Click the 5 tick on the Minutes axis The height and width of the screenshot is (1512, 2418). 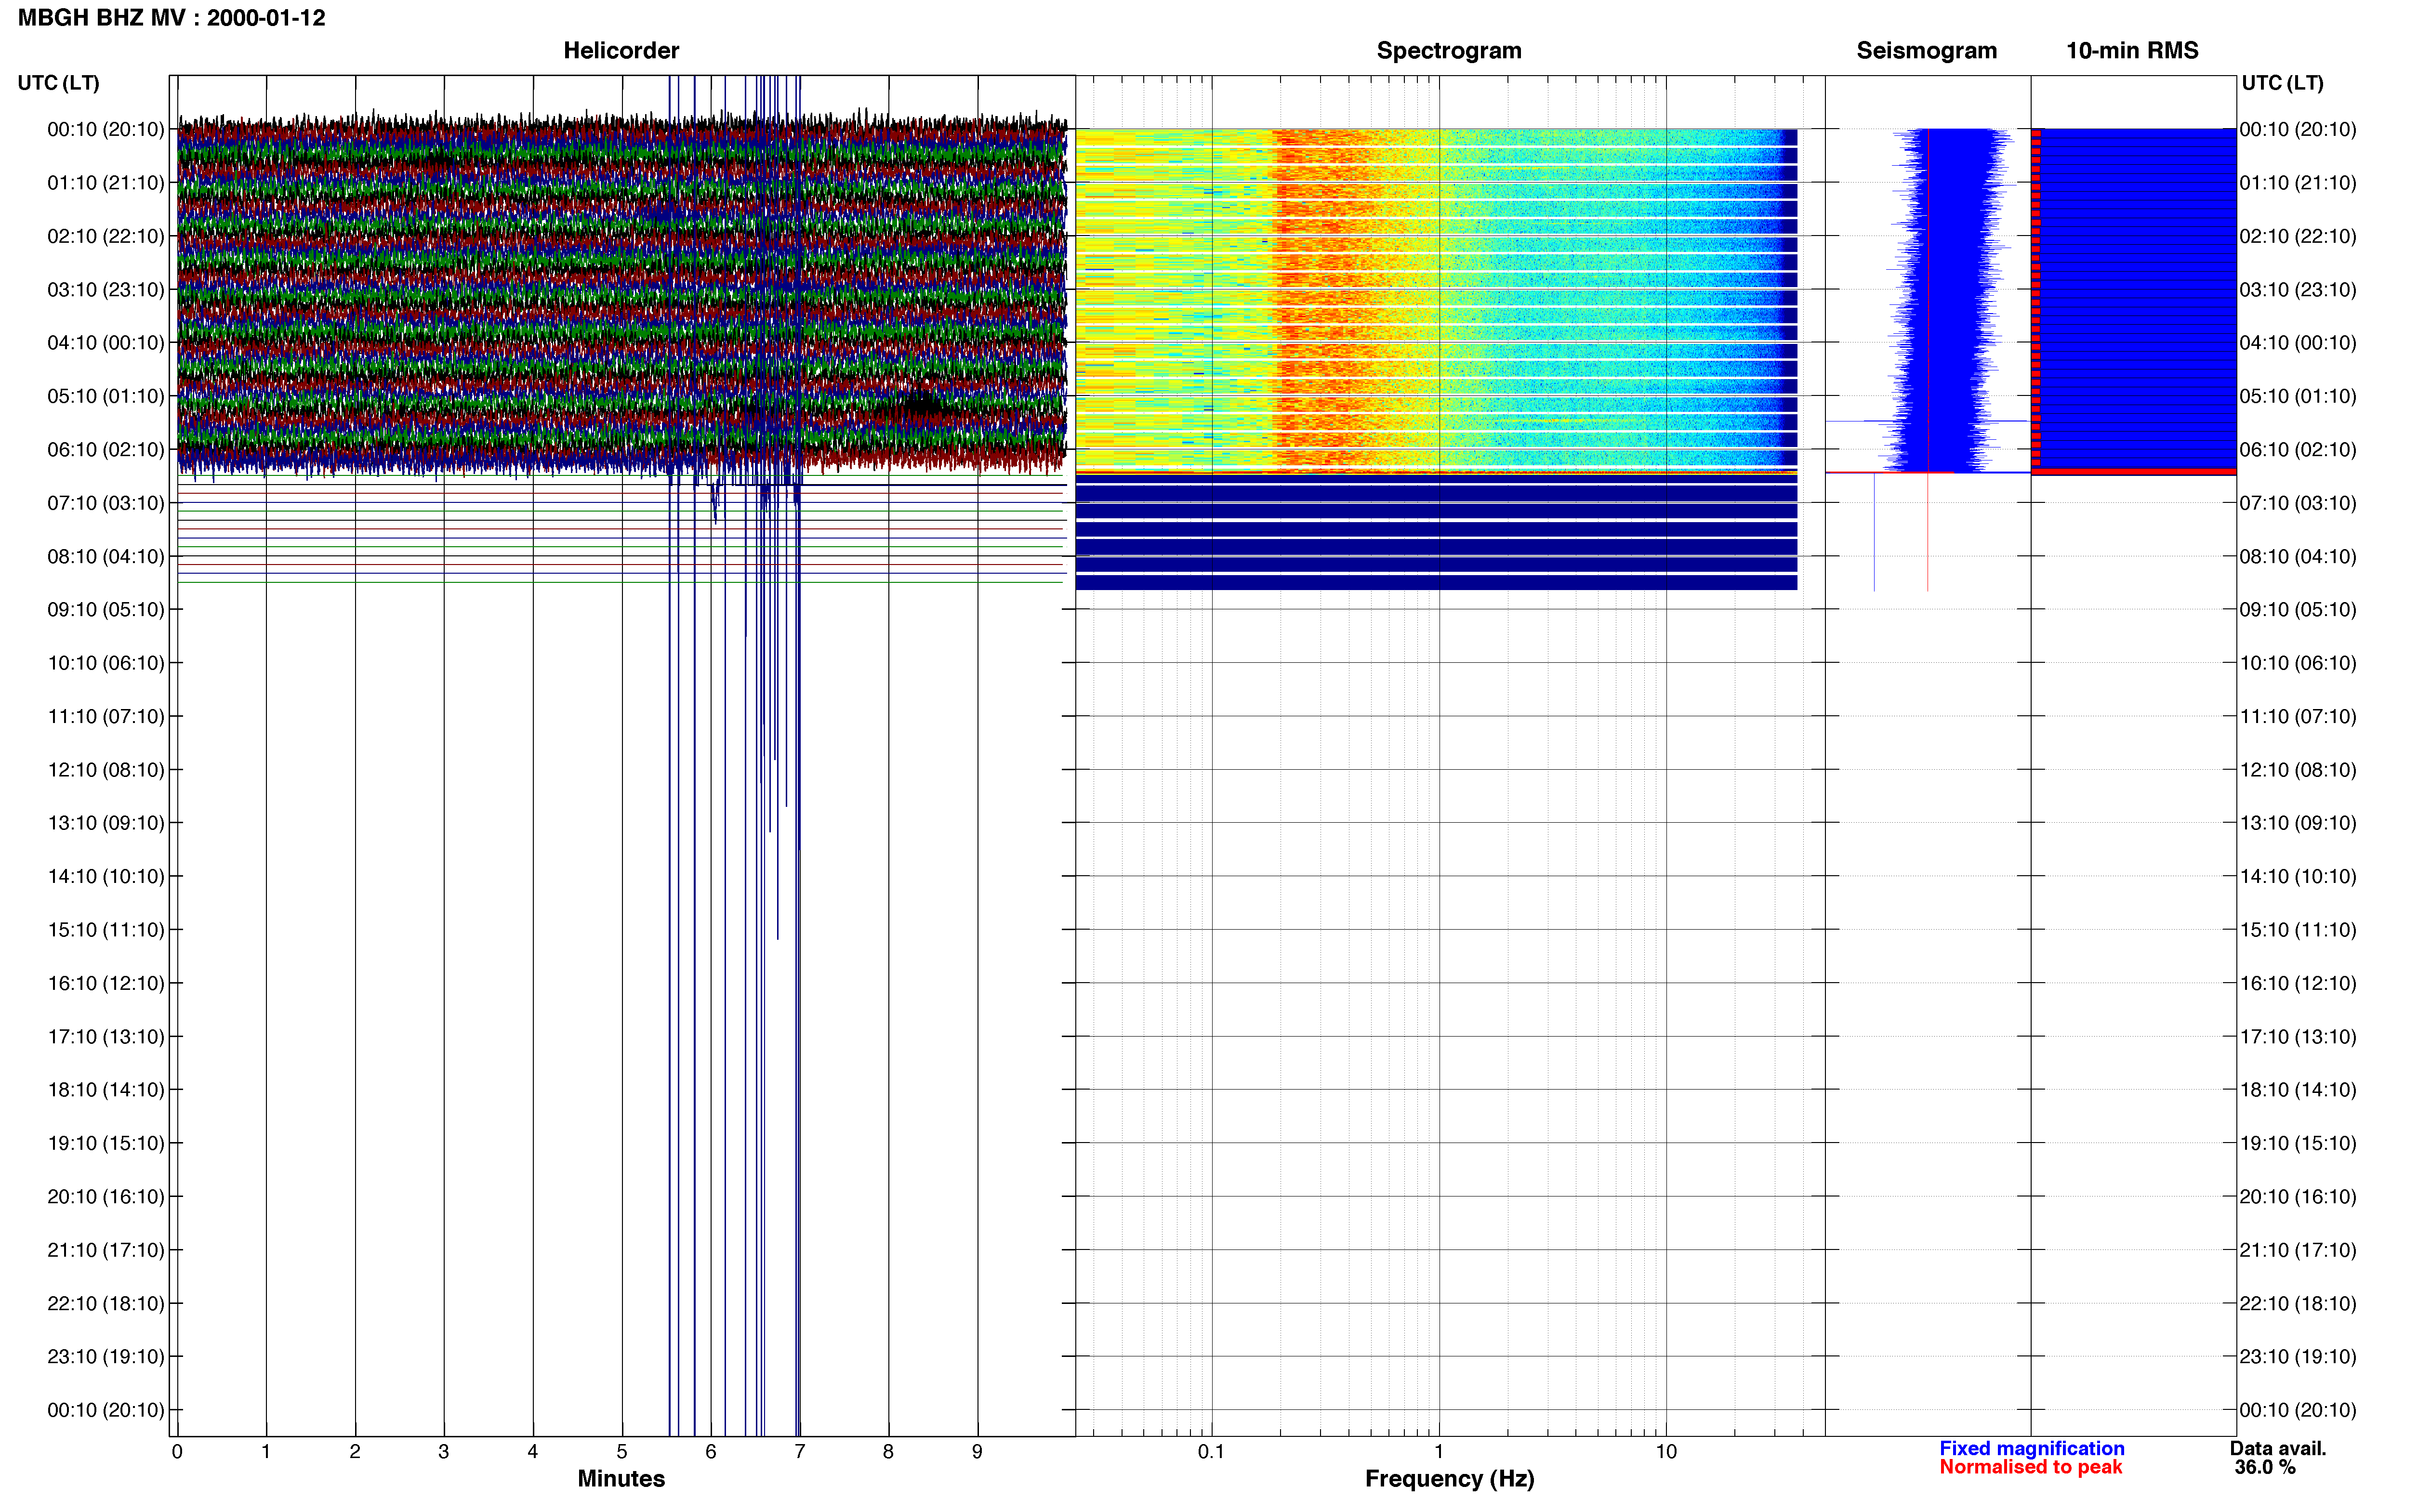coord(622,1451)
